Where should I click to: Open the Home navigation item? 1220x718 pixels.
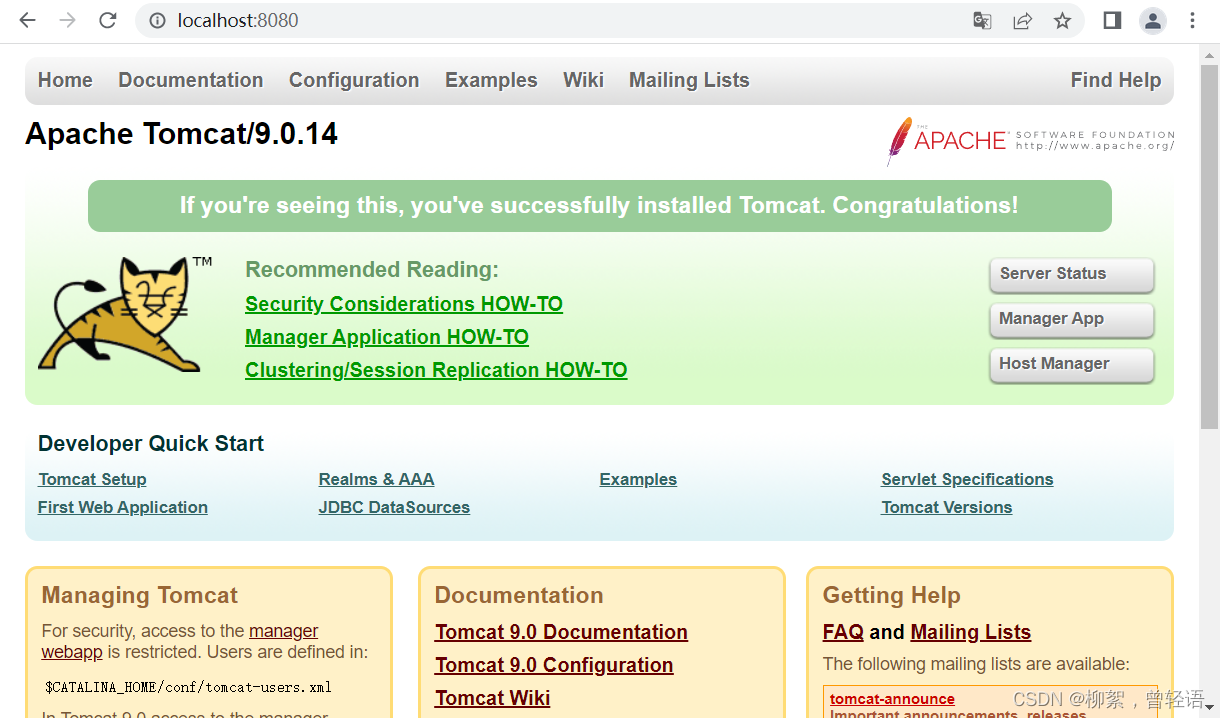pyautogui.click(x=65, y=80)
